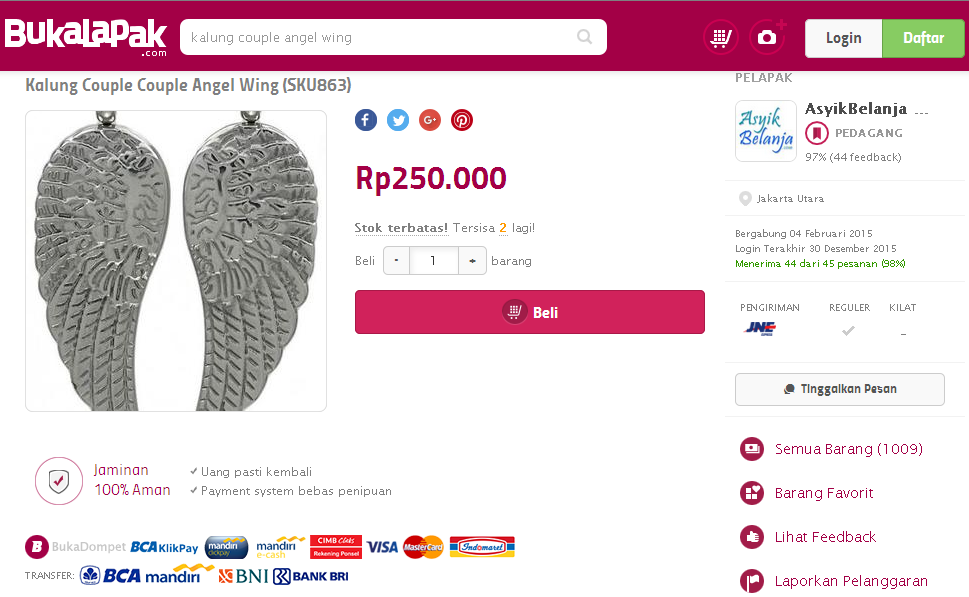Click the red Beli buy button
The height and width of the screenshot is (597, 969).
click(530, 312)
